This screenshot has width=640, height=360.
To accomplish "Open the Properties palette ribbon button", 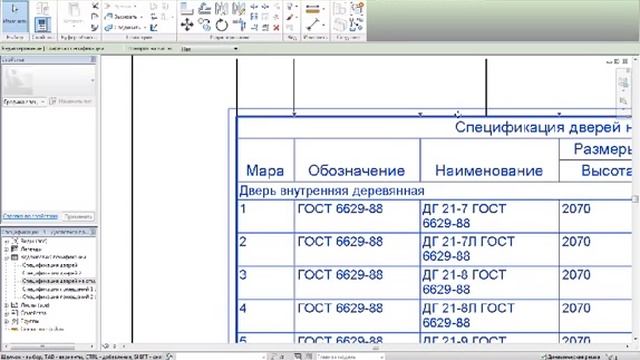I will click(x=42, y=24).
